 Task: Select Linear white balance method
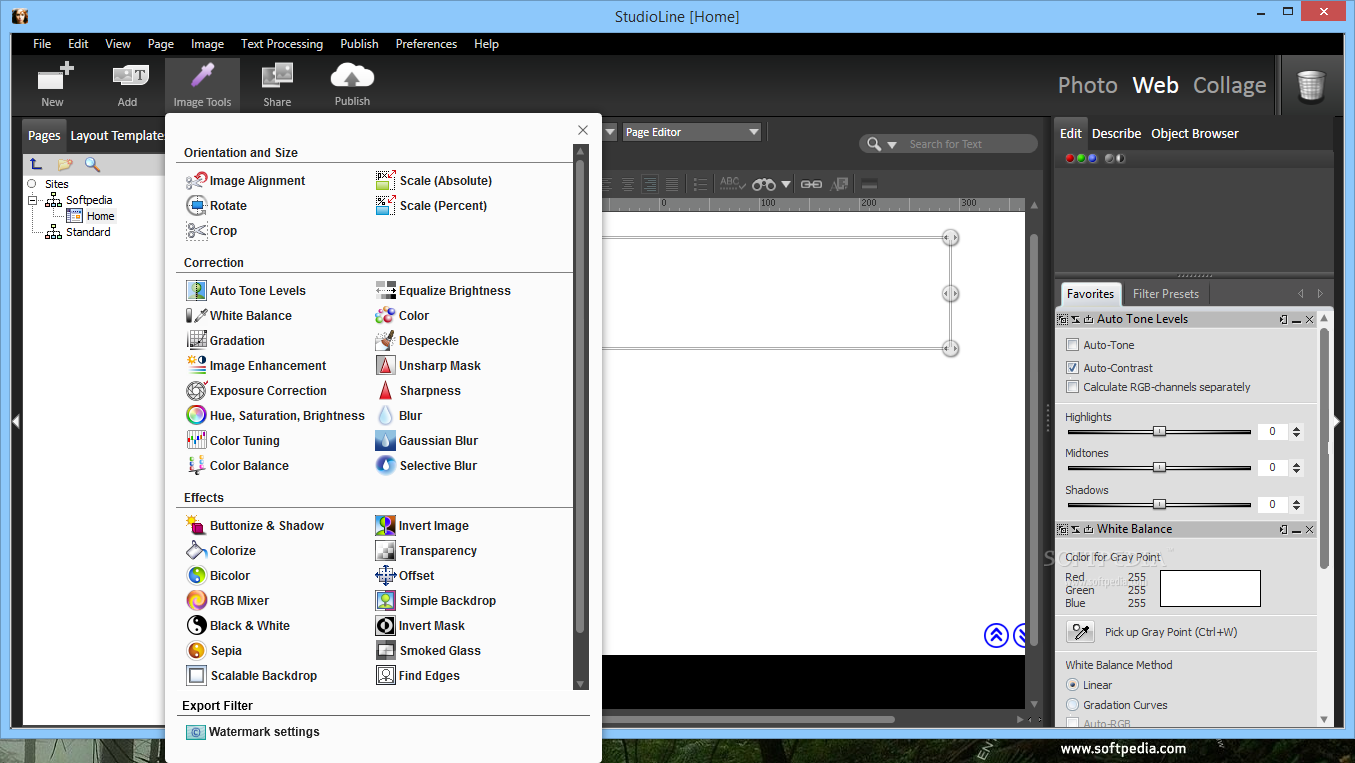point(1072,685)
